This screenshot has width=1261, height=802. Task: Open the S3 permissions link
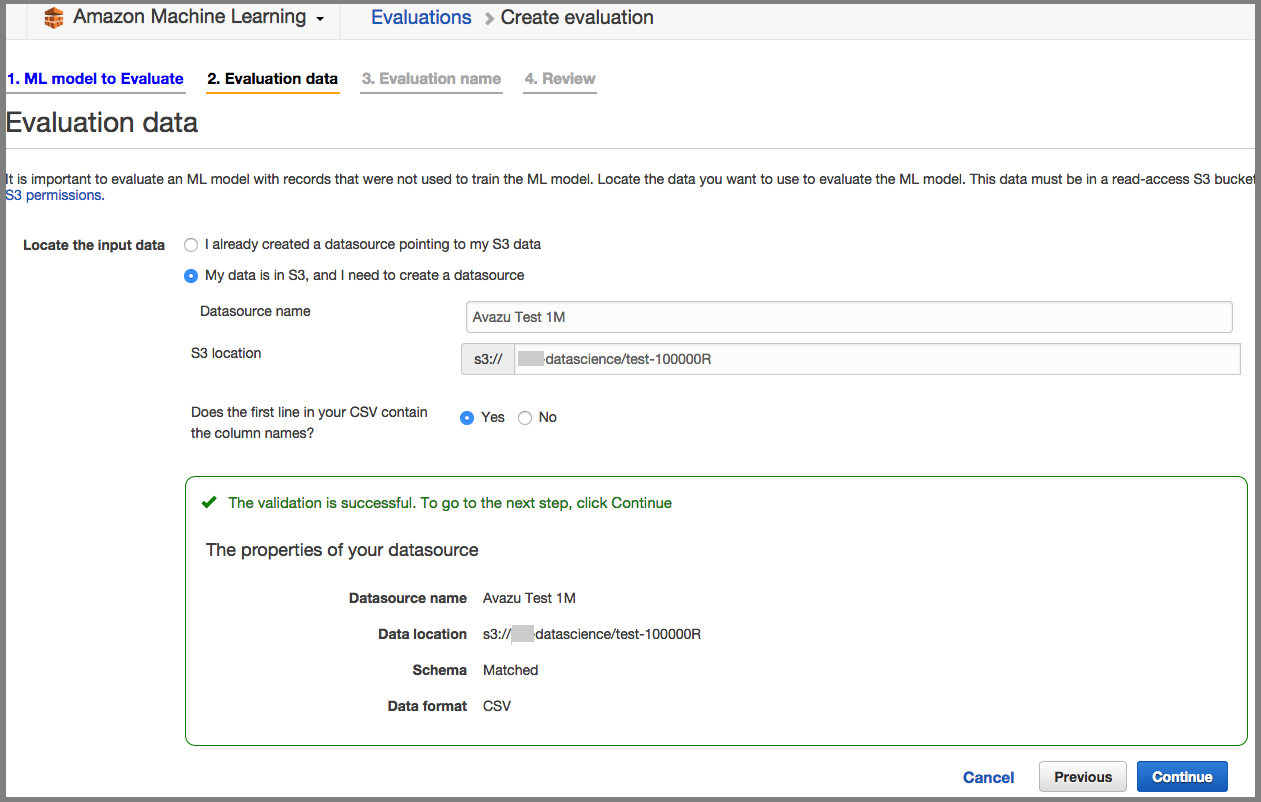click(53, 195)
